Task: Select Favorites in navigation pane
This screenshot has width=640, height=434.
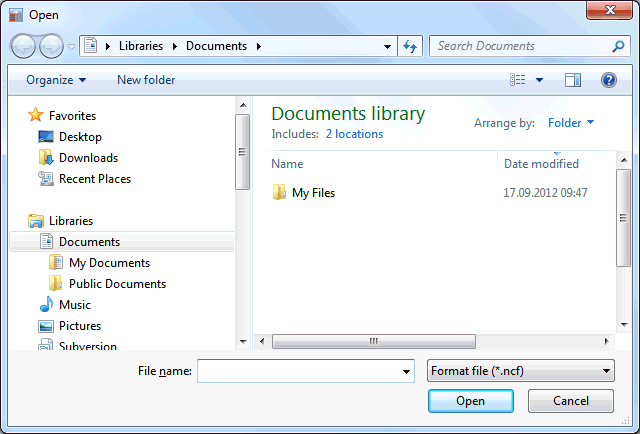Action: 72,116
